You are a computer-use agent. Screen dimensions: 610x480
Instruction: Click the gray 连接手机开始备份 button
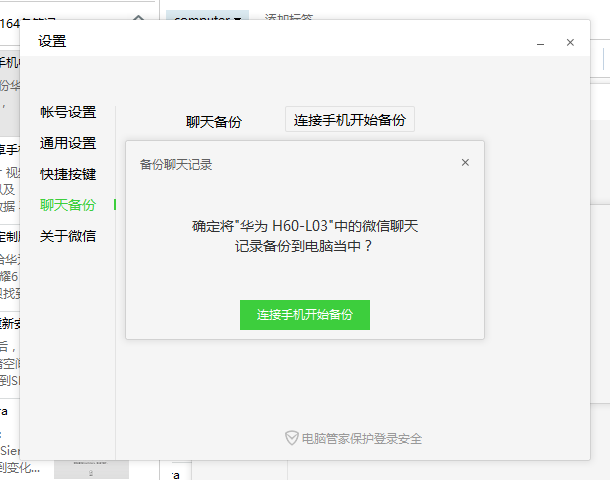[x=350, y=119]
